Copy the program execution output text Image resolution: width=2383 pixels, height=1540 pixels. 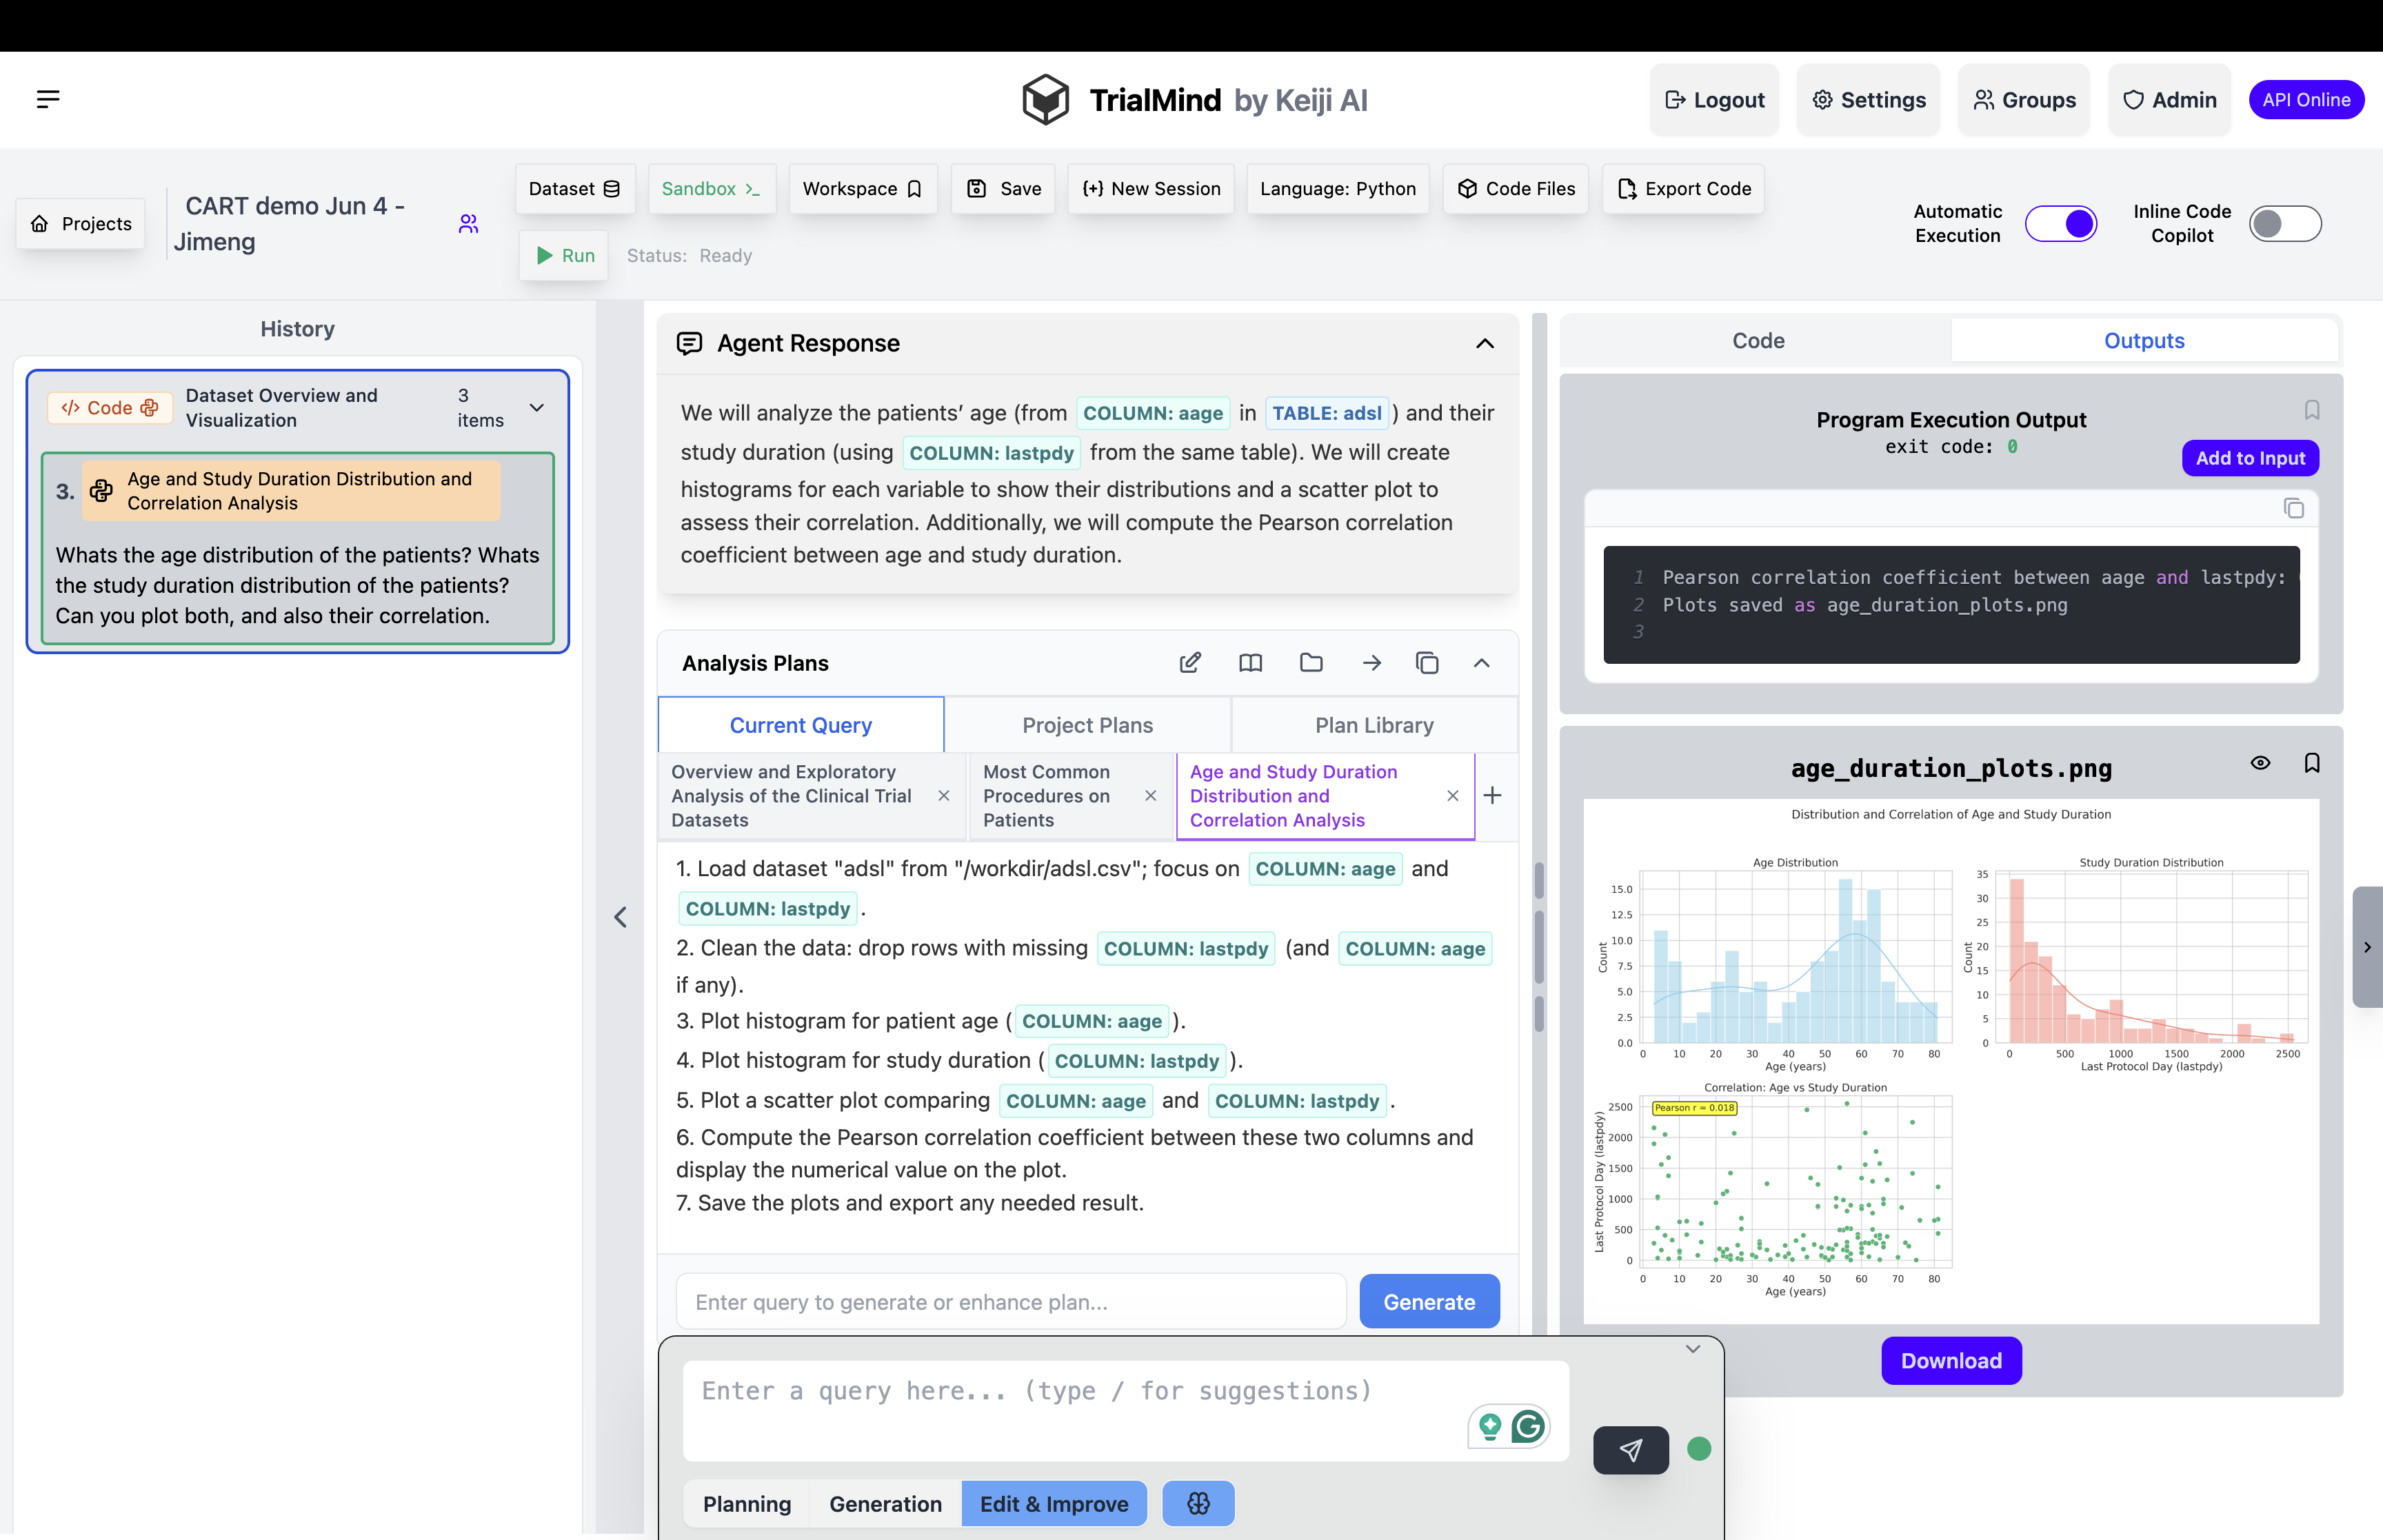(2293, 509)
